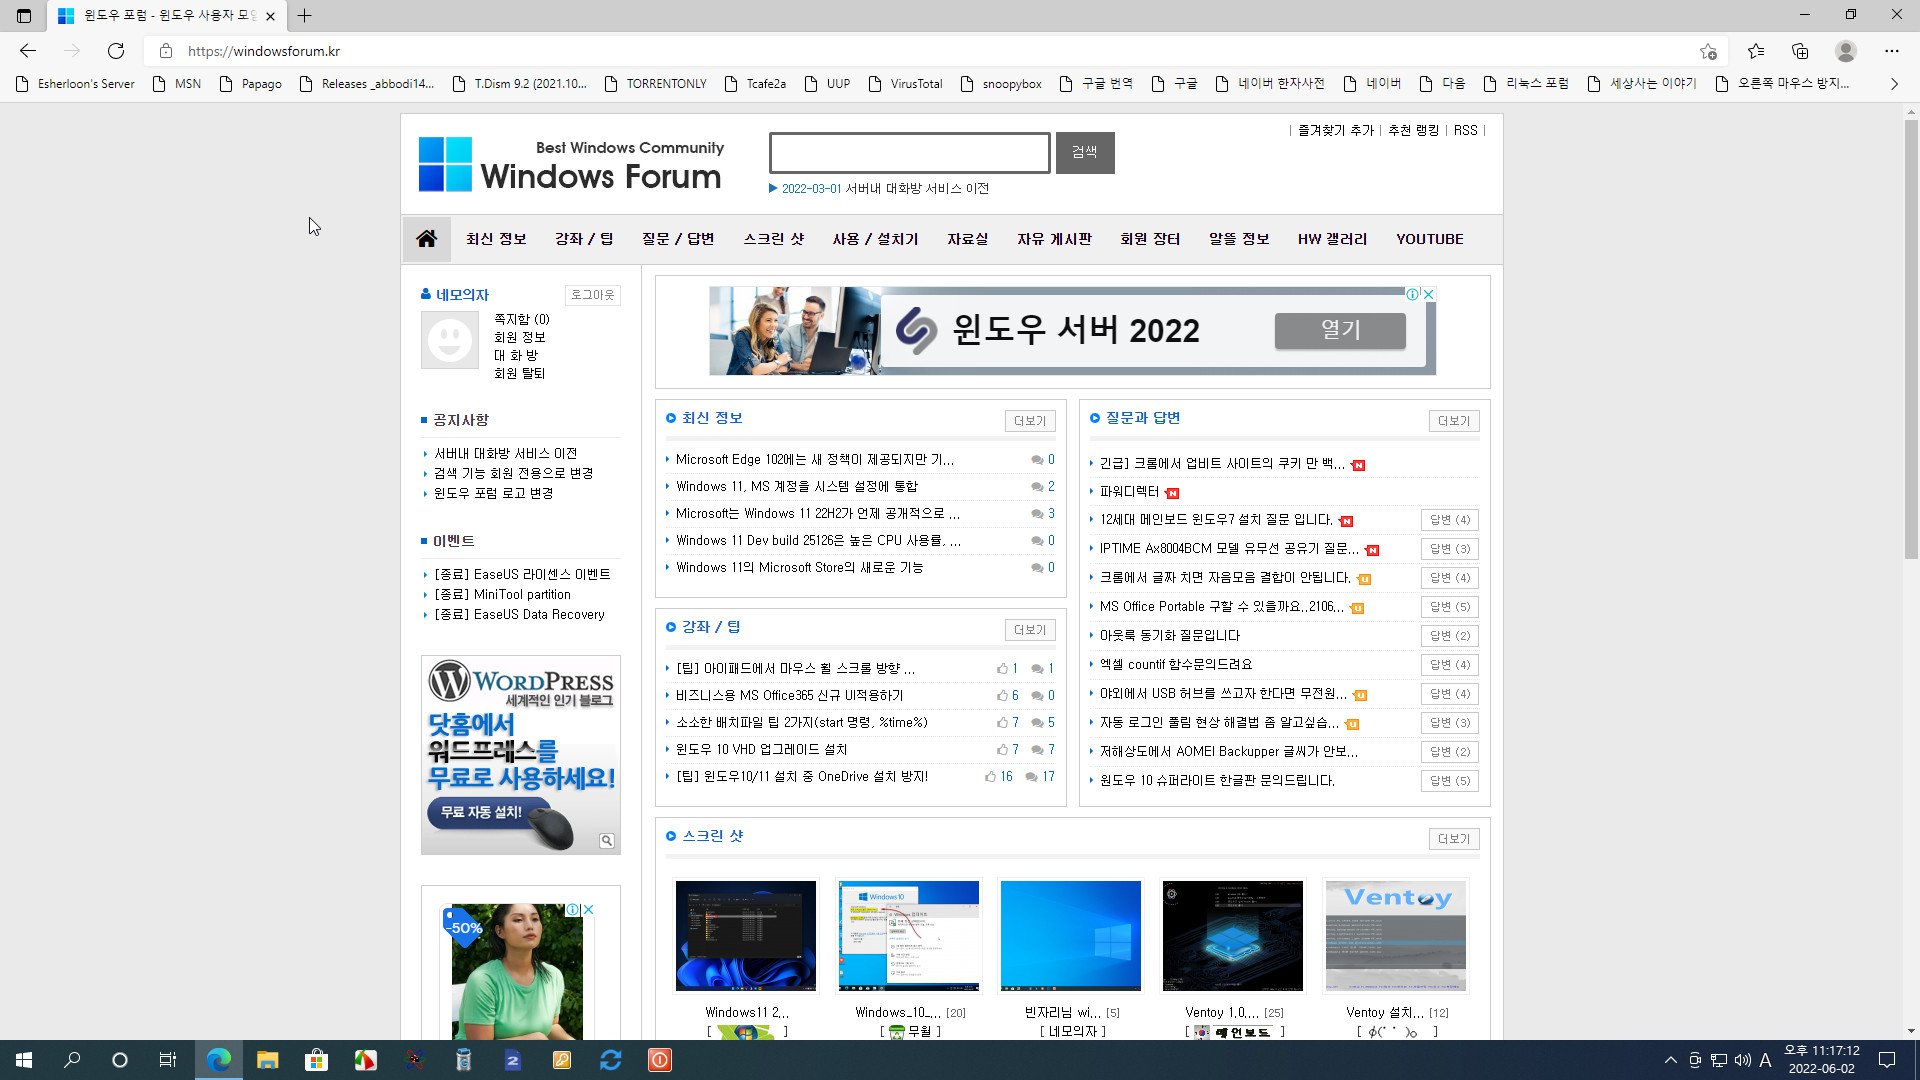Click 더보기 in 스크린 샷 section

click(1454, 839)
